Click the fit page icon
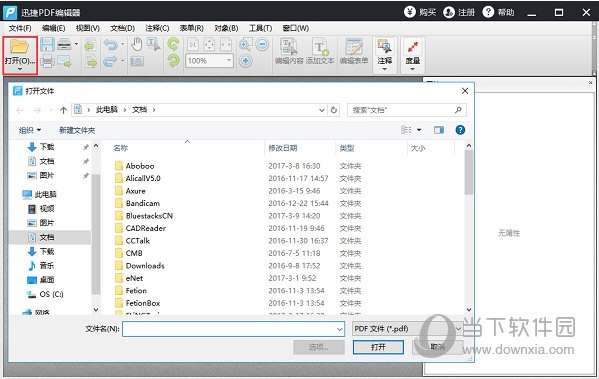 [x=209, y=45]
